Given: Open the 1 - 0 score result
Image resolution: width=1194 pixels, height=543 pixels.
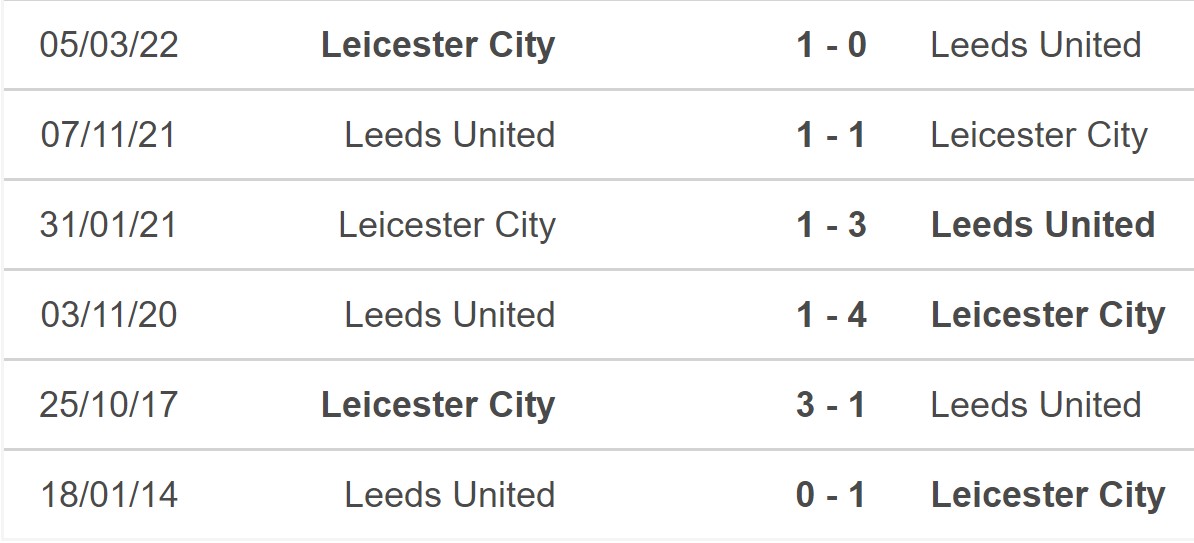Looking at the screenshot, I should (831, 45).
